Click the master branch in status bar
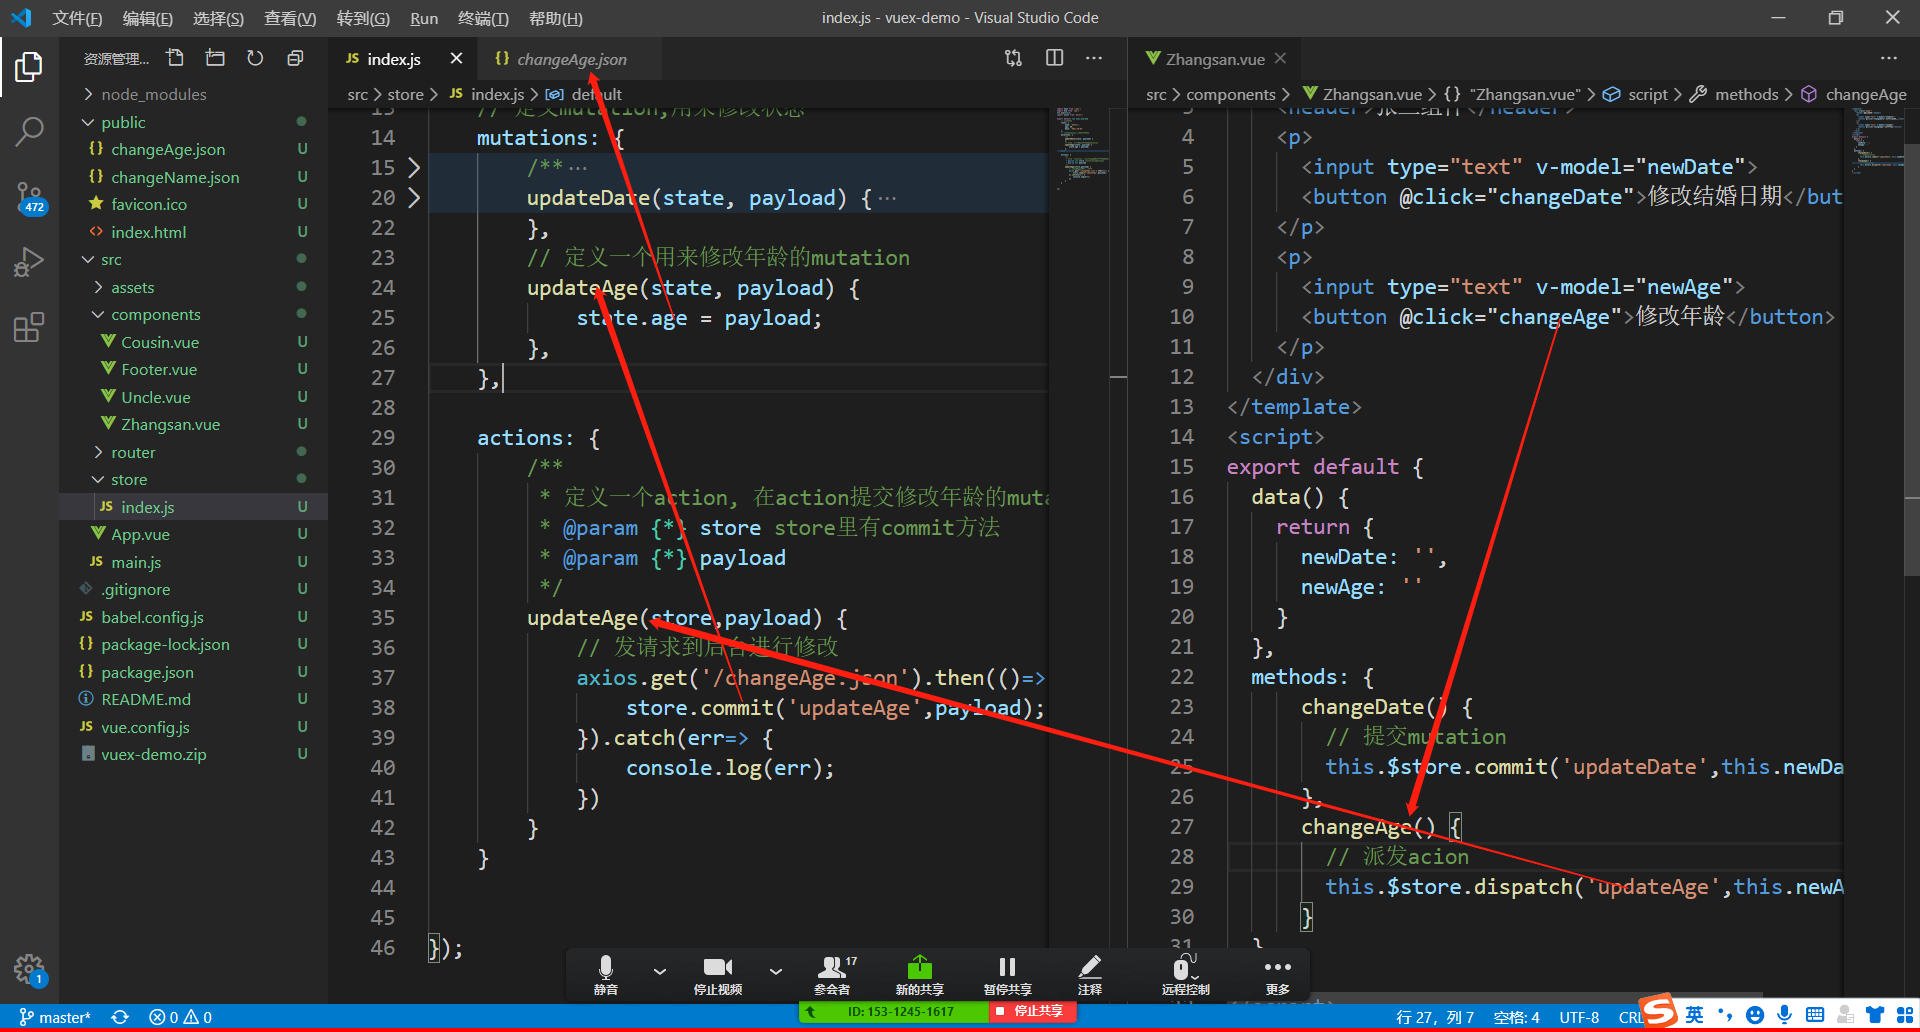 [x=55, y=1017]
